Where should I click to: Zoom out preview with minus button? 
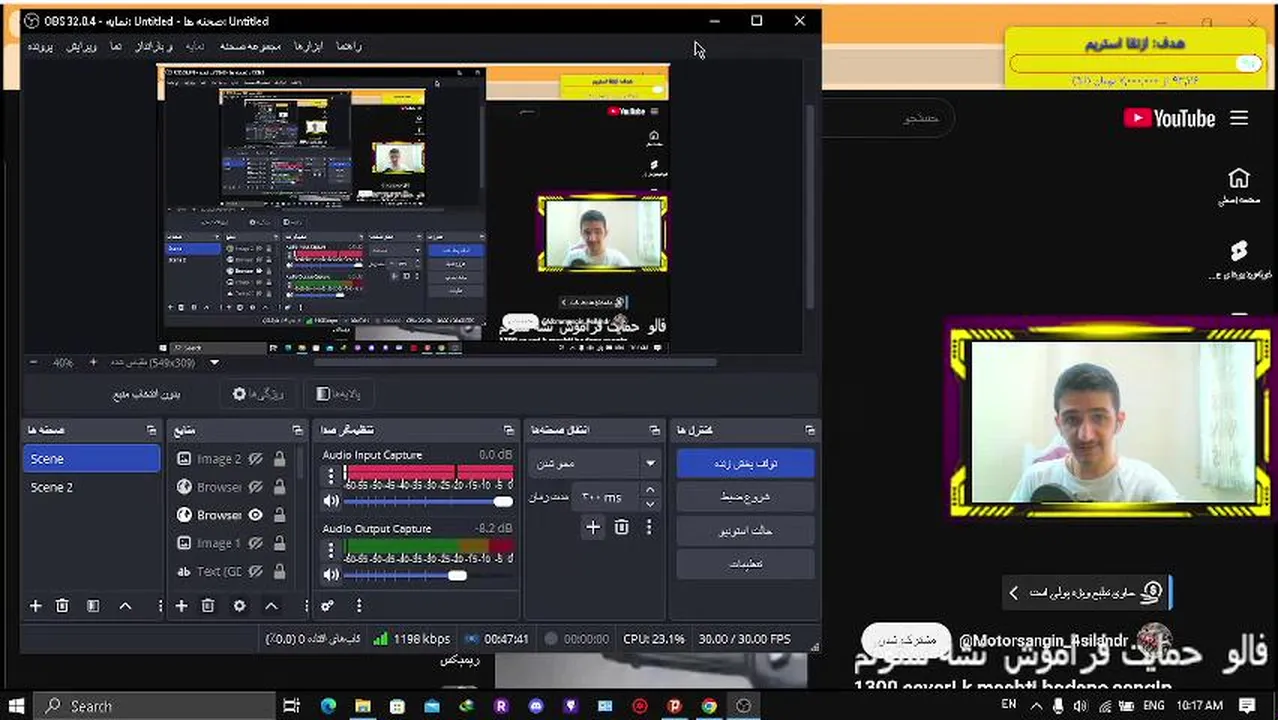pyautogui.click(x=33, y=363)
